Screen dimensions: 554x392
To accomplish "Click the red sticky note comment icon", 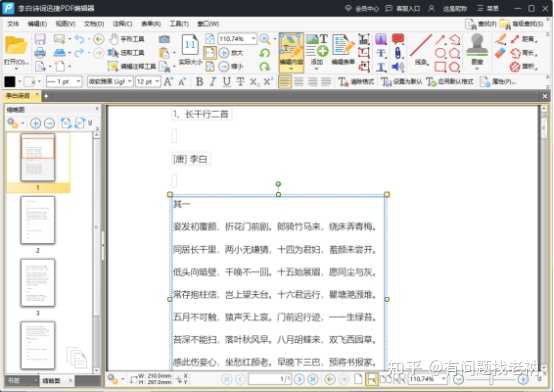I will [398, 39].
